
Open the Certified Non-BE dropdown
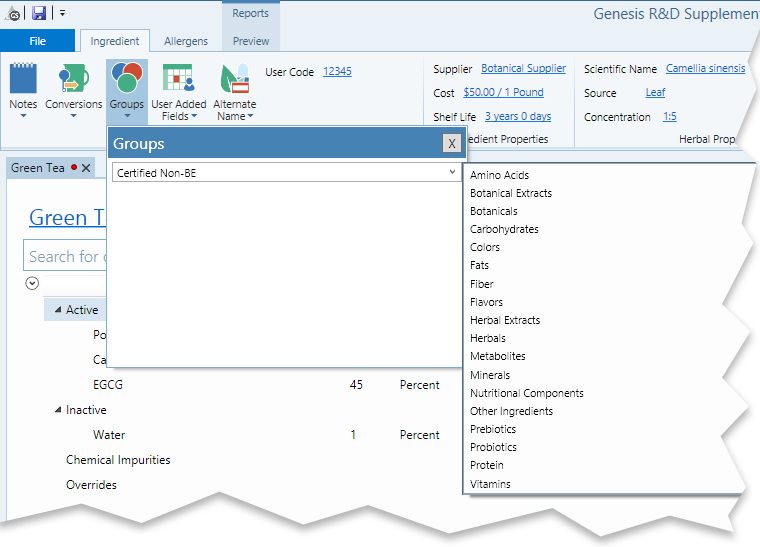coord(453,173)
